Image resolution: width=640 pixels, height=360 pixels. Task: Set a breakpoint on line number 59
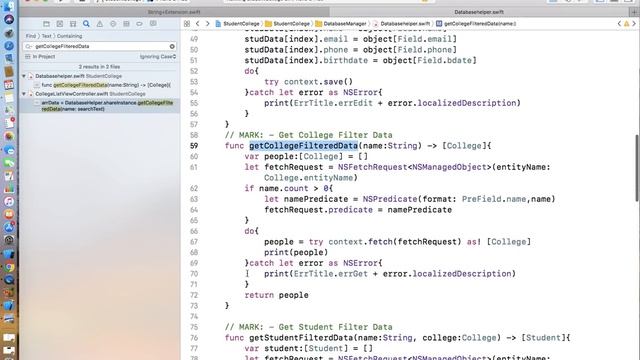point(194,146)
